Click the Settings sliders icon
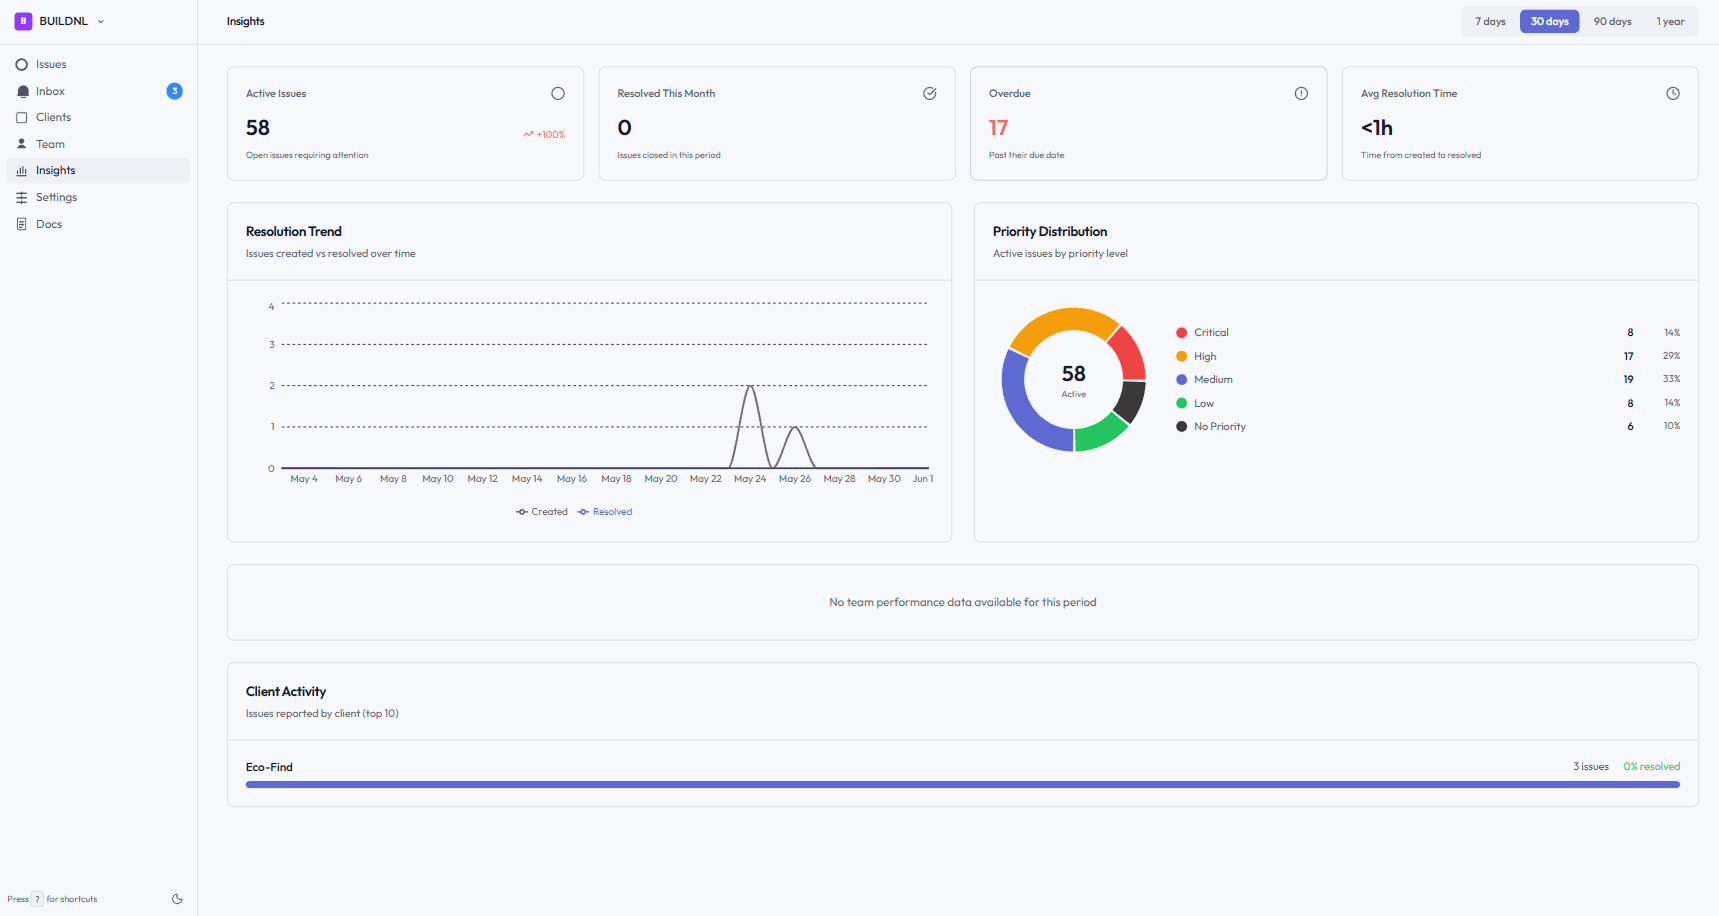This screenshot has width=1719, height=916. [x=22, y=198]
